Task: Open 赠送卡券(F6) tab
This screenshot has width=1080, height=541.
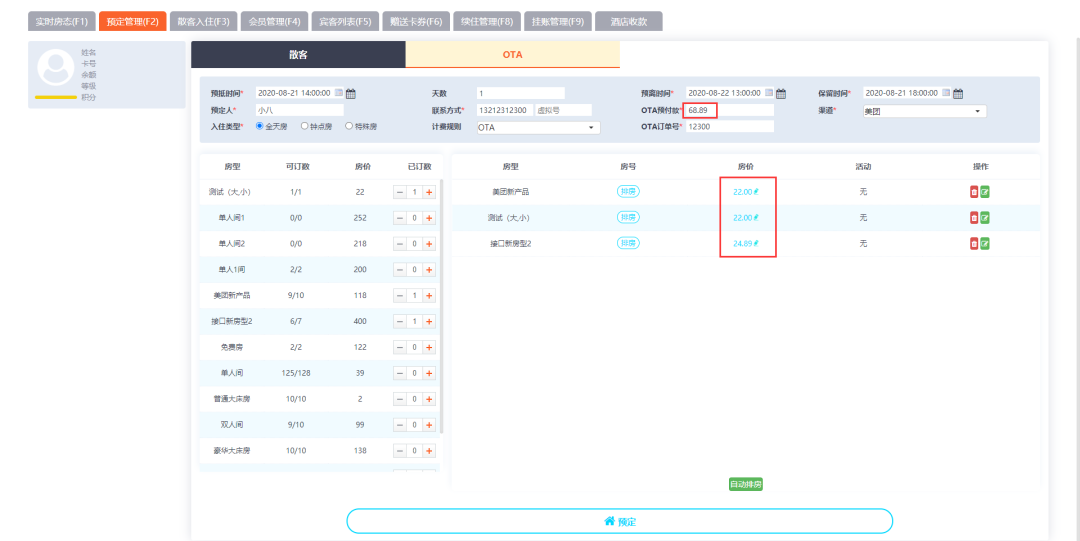Action: coord(417,21)
